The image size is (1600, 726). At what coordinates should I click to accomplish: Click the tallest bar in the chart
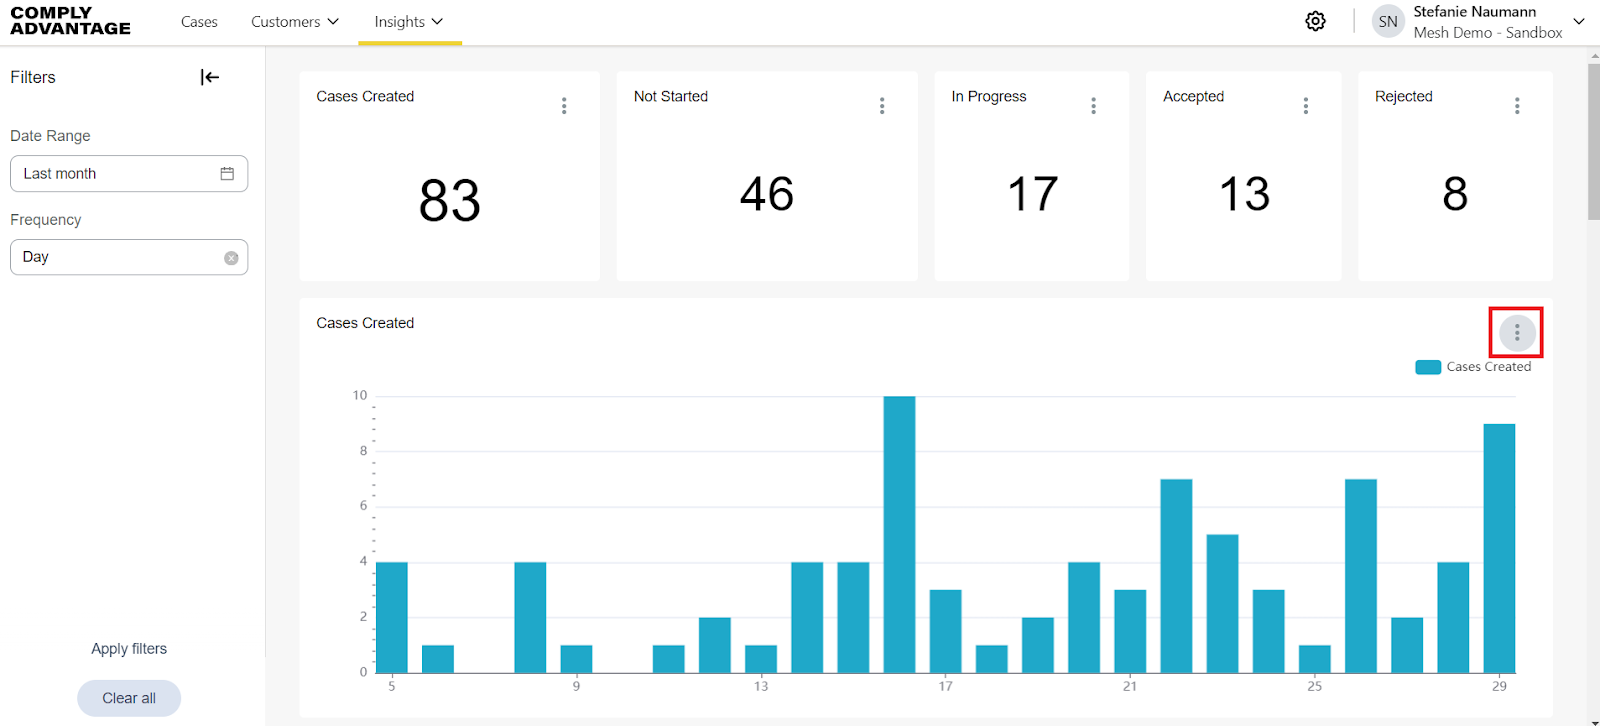click(899, 534)
